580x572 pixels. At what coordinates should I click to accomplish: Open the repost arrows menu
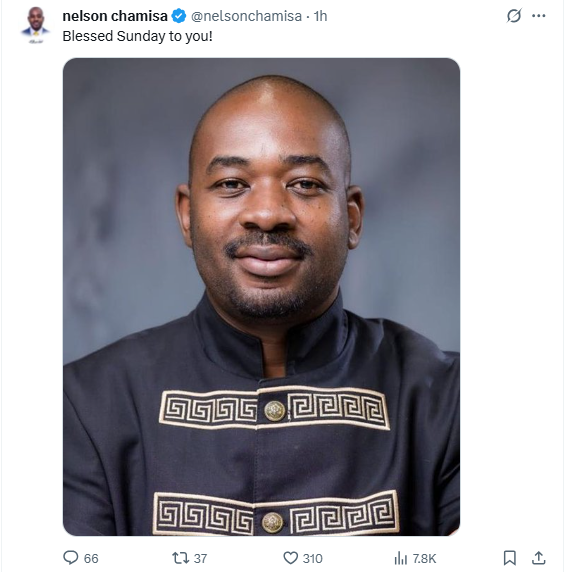[x=180, y=558]
